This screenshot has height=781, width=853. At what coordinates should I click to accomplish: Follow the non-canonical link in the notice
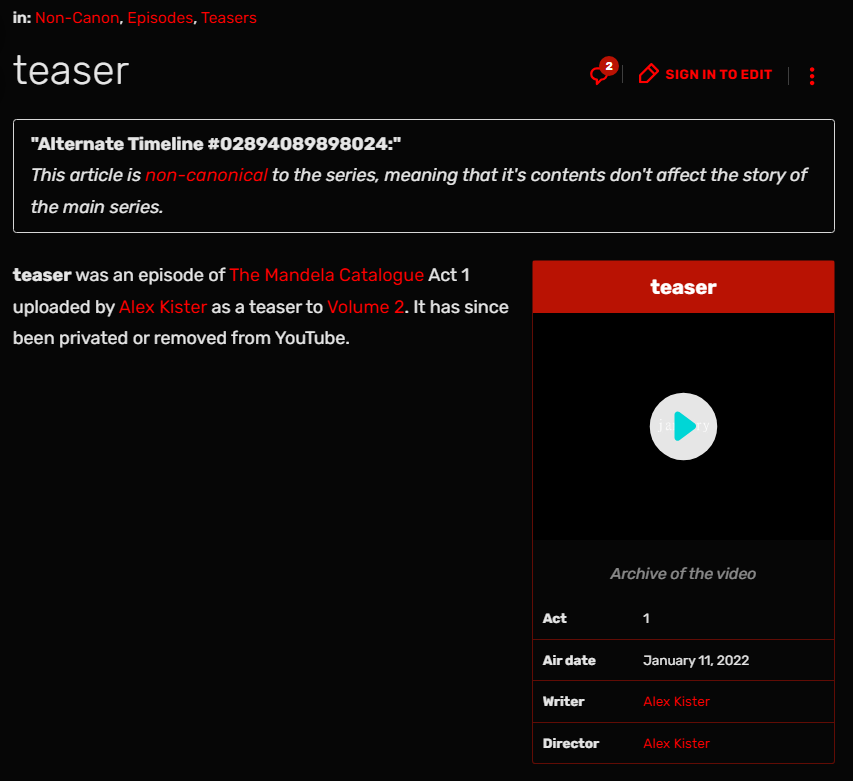(206, 175)
